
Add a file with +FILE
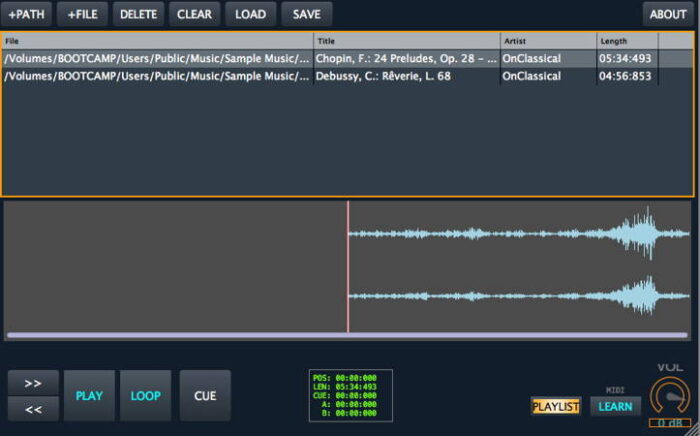pos(82,14)
